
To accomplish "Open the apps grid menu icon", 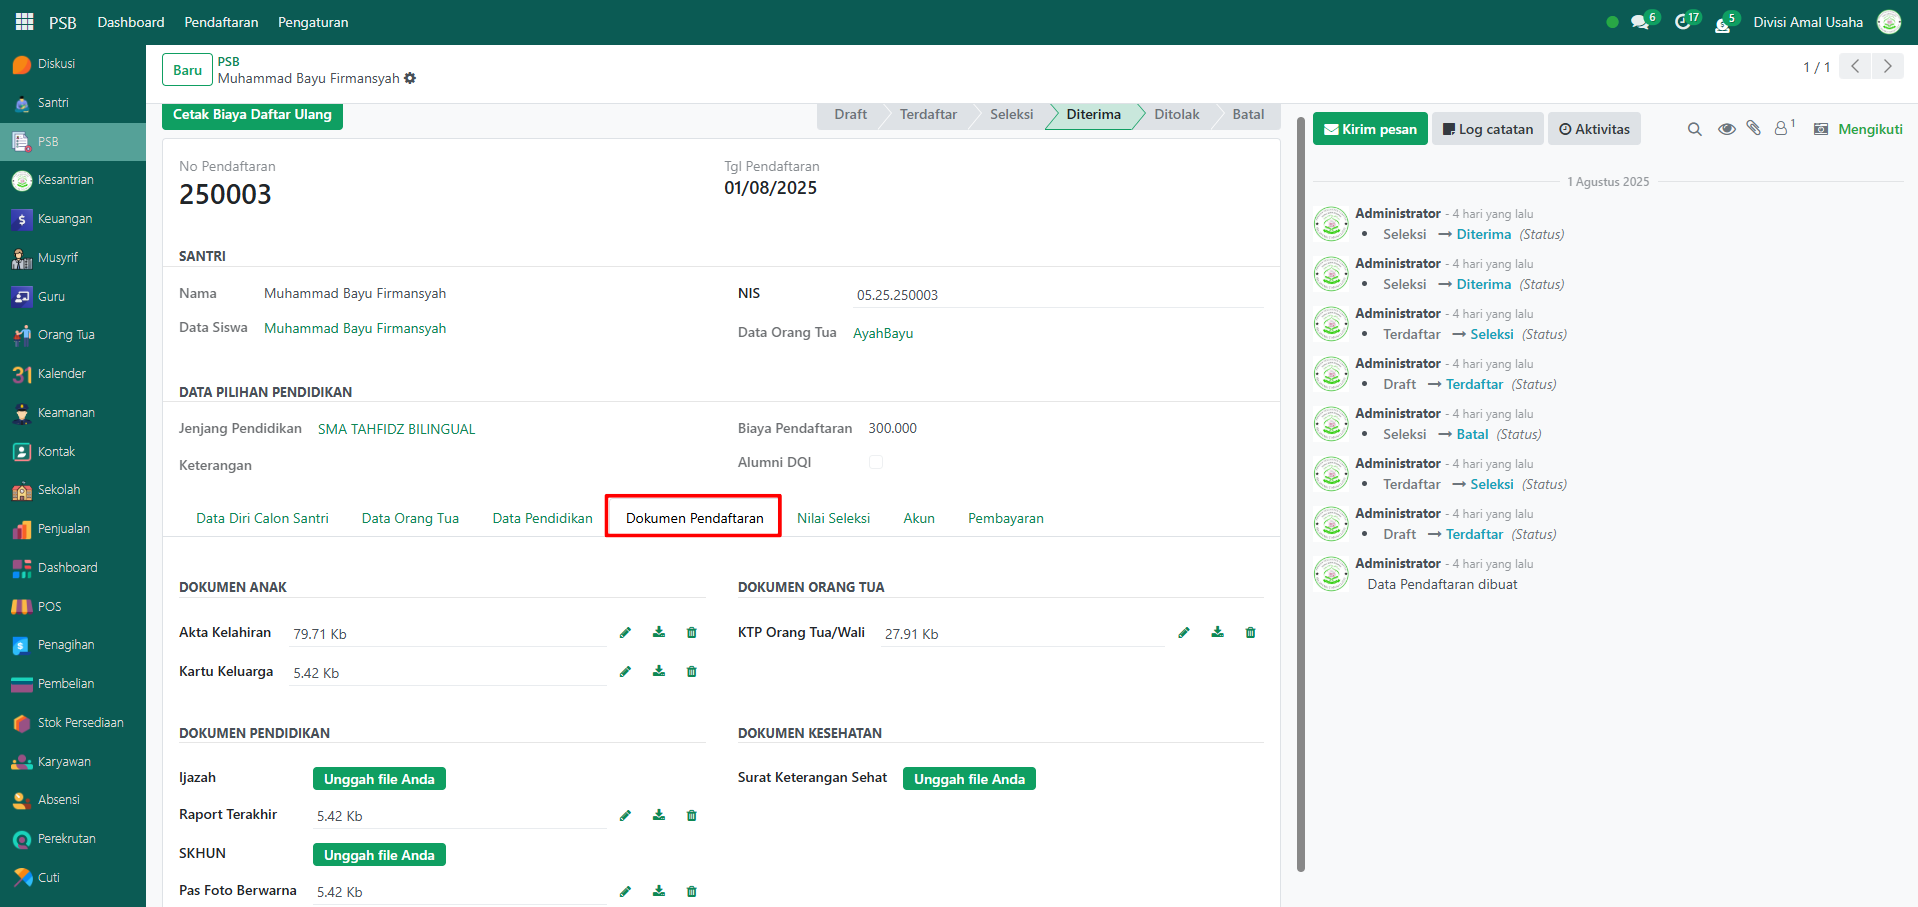I will point(24,22).
